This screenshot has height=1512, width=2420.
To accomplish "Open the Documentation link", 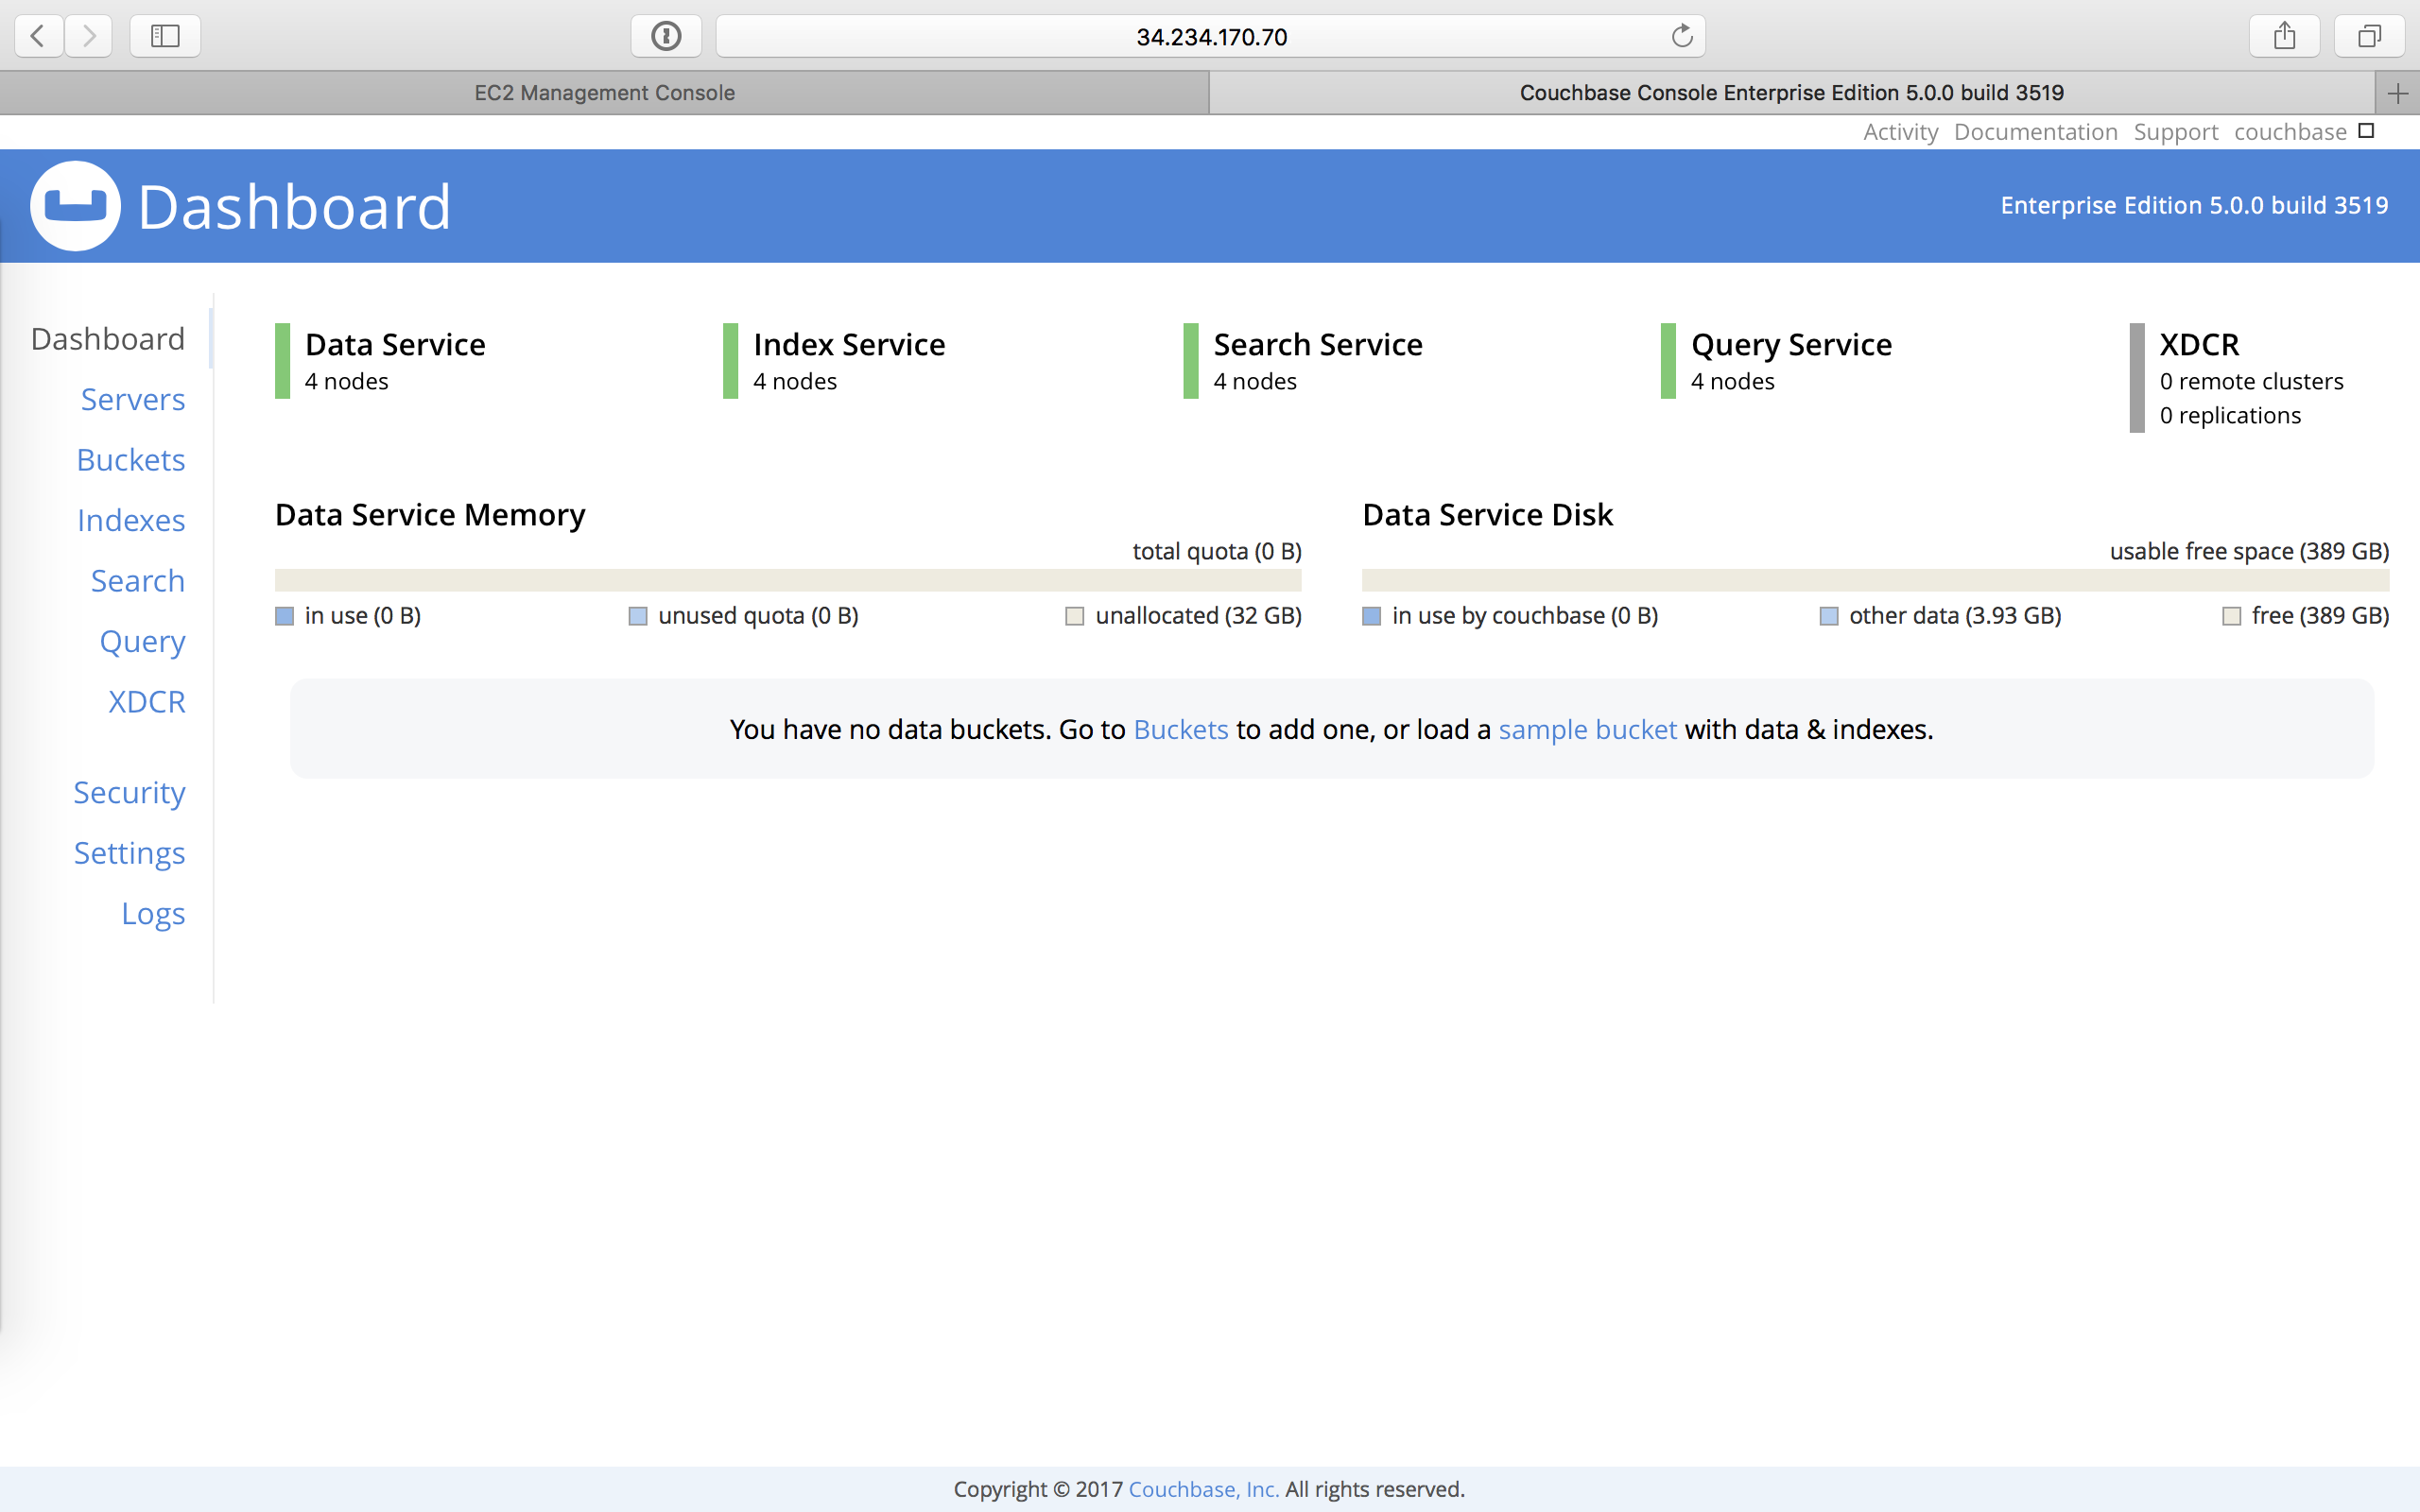I will (2035, 132).
